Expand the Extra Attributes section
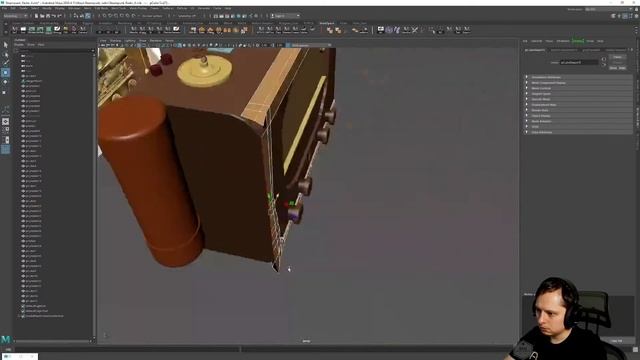This screenshot has width=640, height=360. [578, 132]
